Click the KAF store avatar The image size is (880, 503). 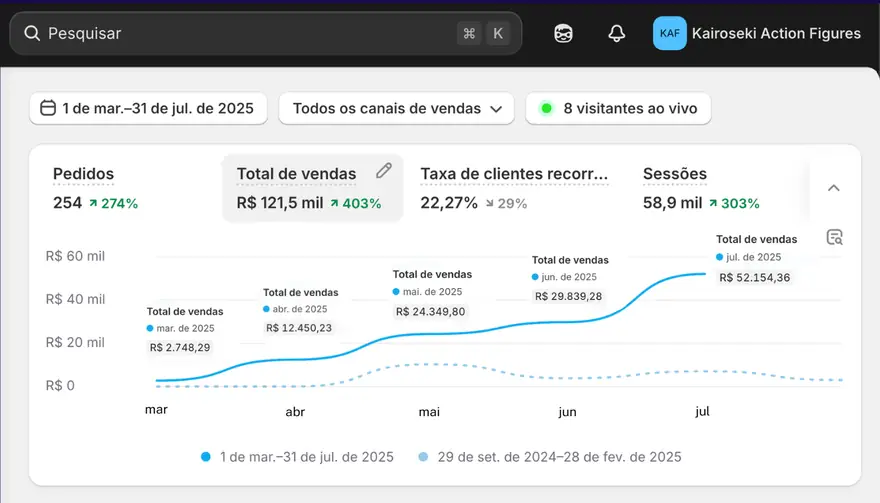pyautogui.click(x=670, y=33)
